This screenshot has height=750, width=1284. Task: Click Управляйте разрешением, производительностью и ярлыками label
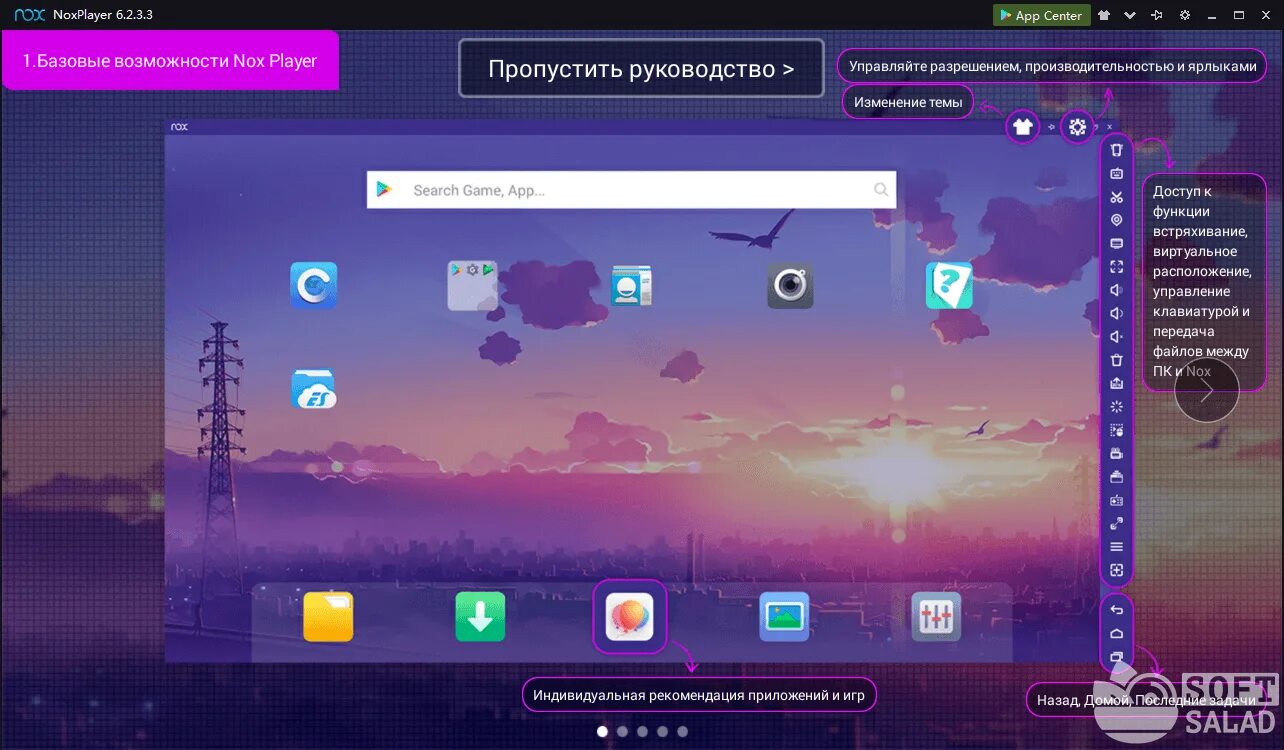pyautogui.click(x=1052, y=66)
